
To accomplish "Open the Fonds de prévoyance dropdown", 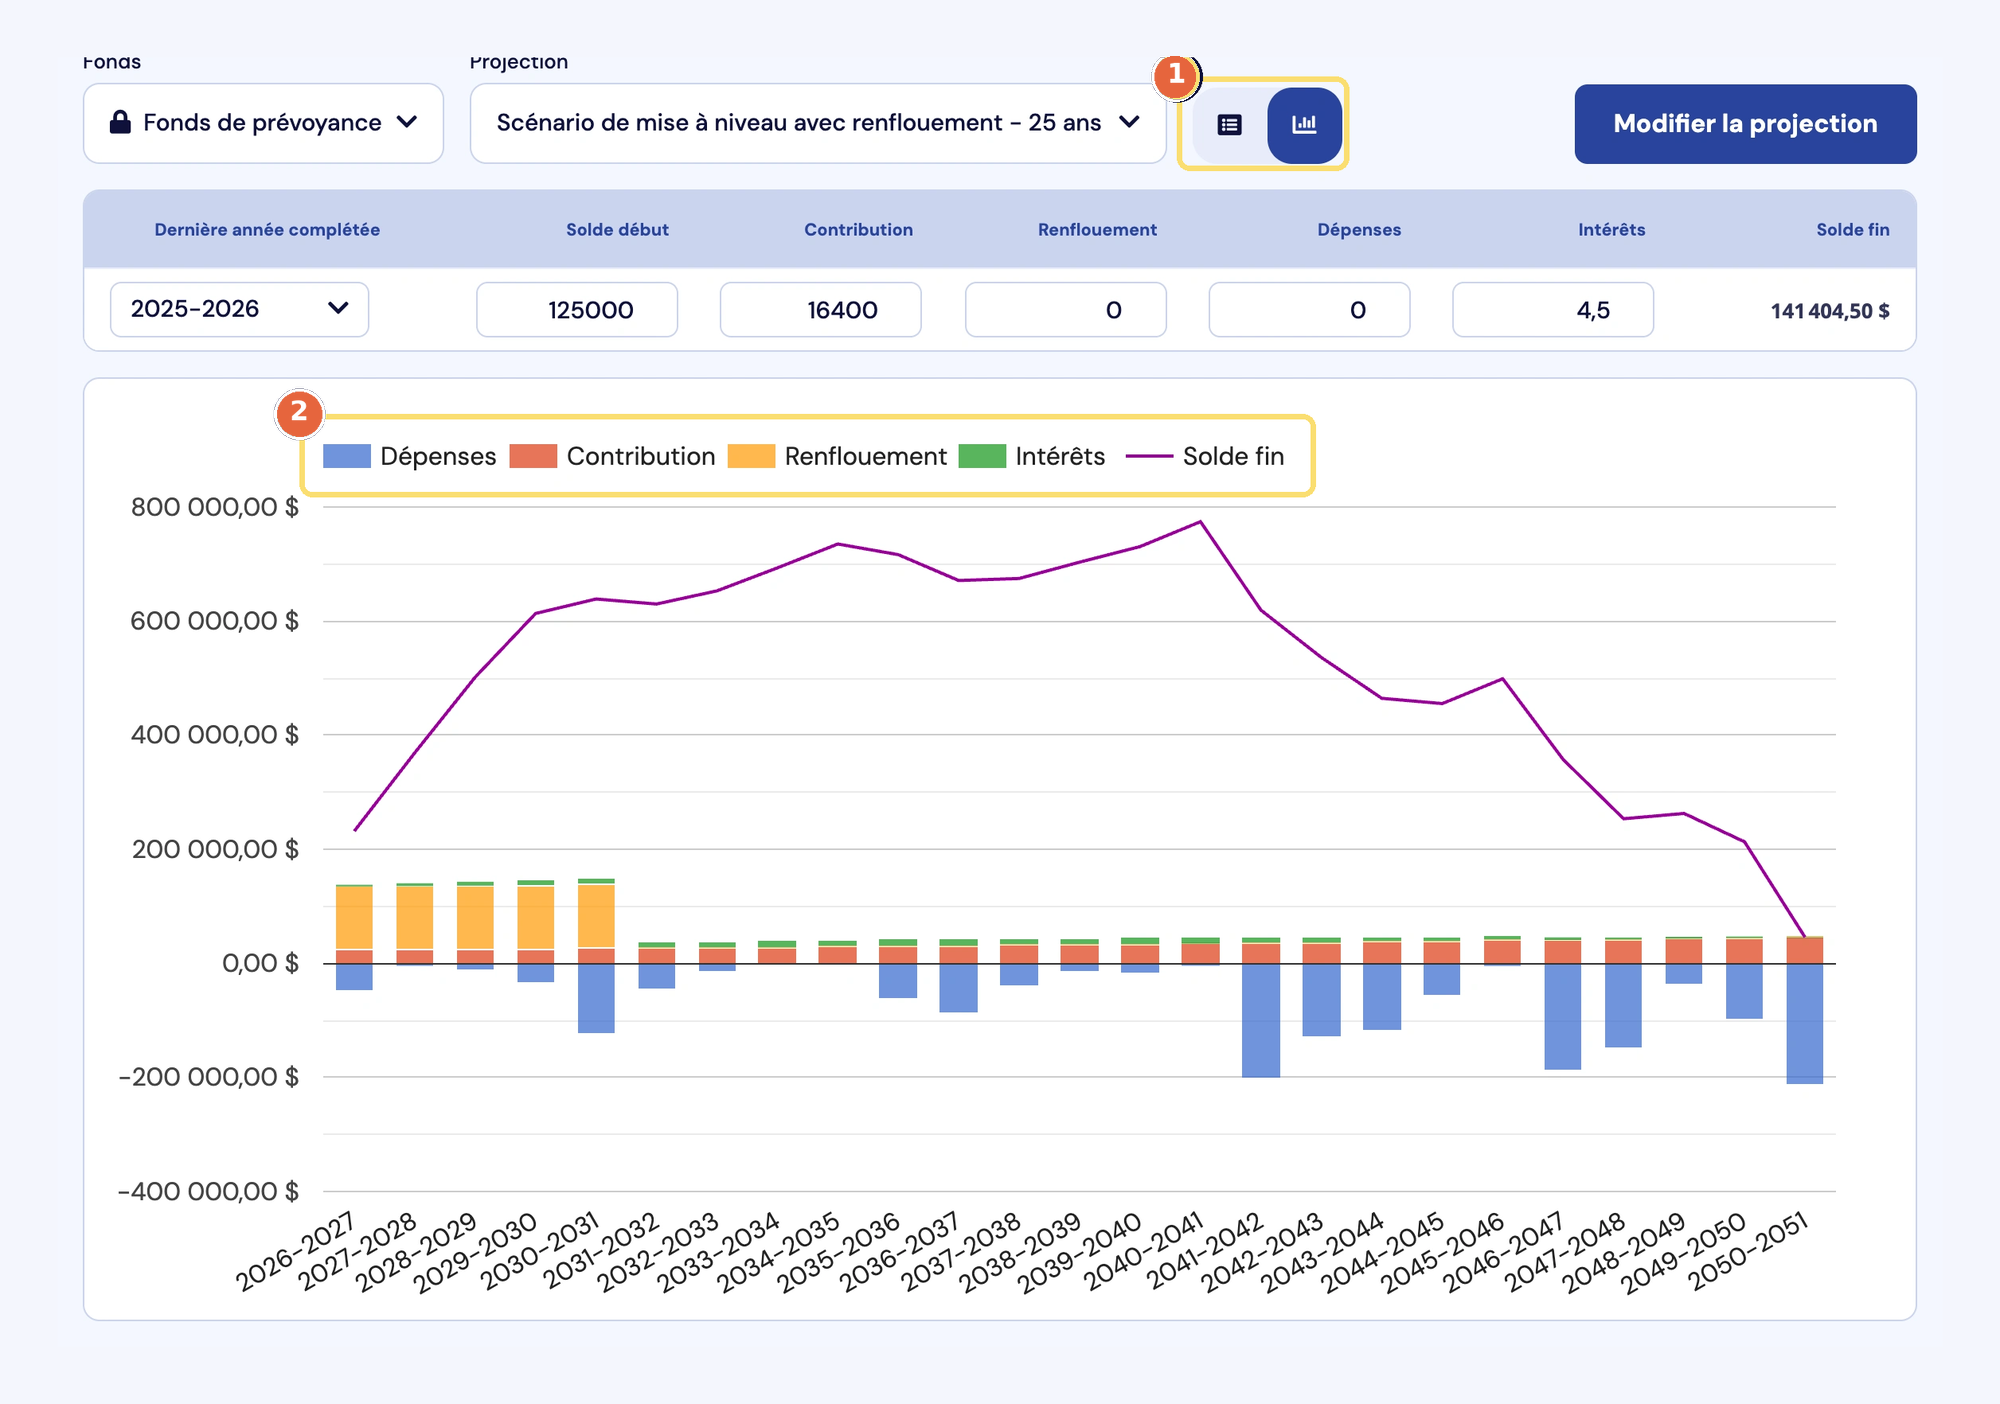I will (x=263, y=123).
